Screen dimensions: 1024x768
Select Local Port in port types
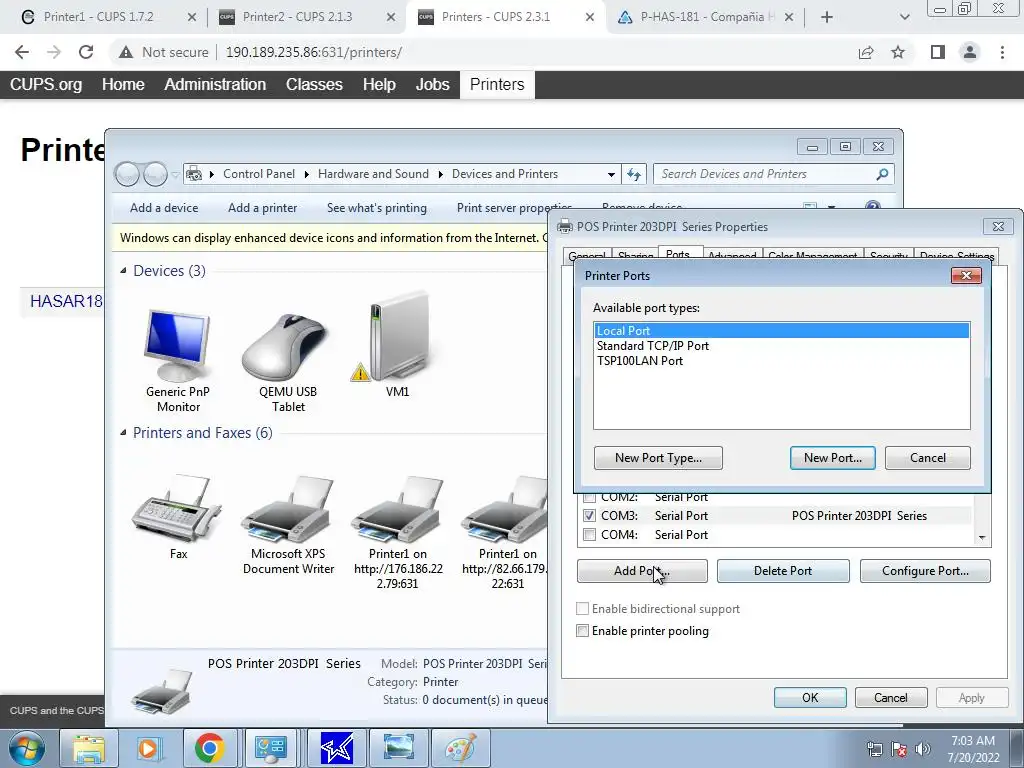point(782,330)
